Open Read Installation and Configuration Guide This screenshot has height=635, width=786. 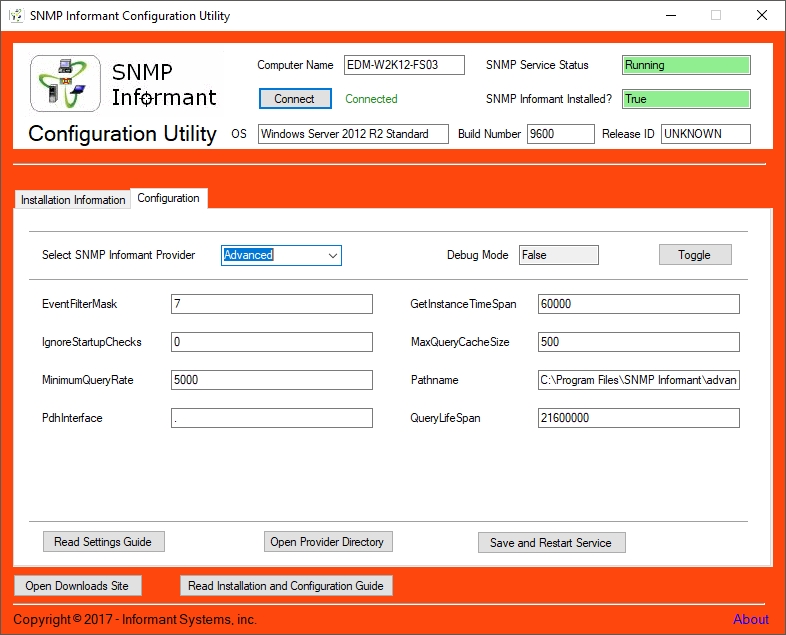(286, 586)
